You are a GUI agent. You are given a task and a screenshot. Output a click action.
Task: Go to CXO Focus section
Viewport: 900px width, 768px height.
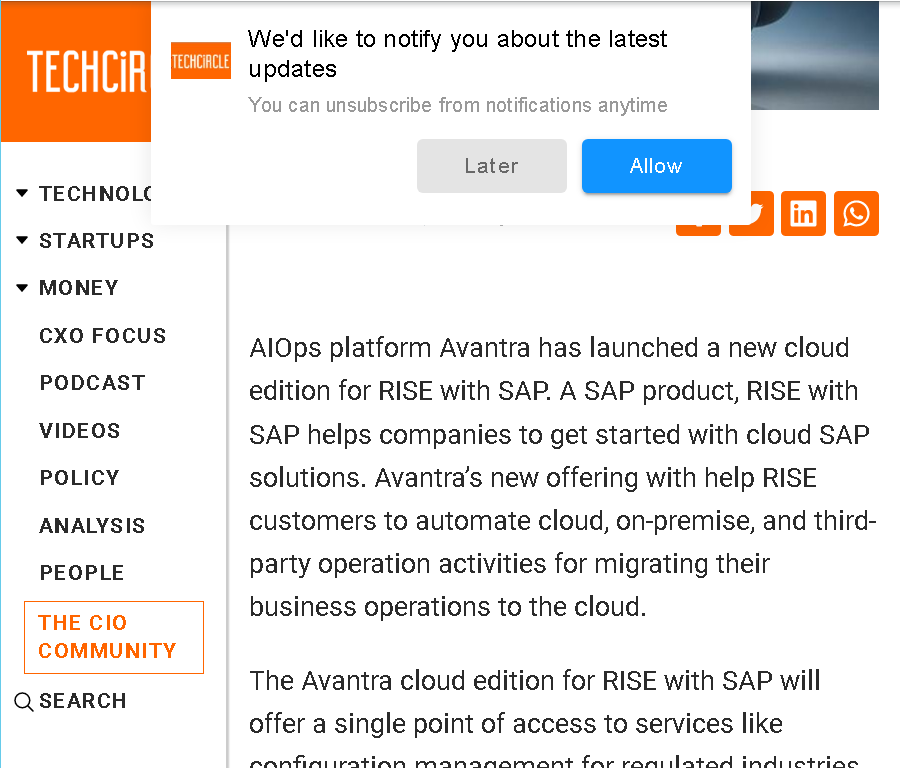(103, 335)
